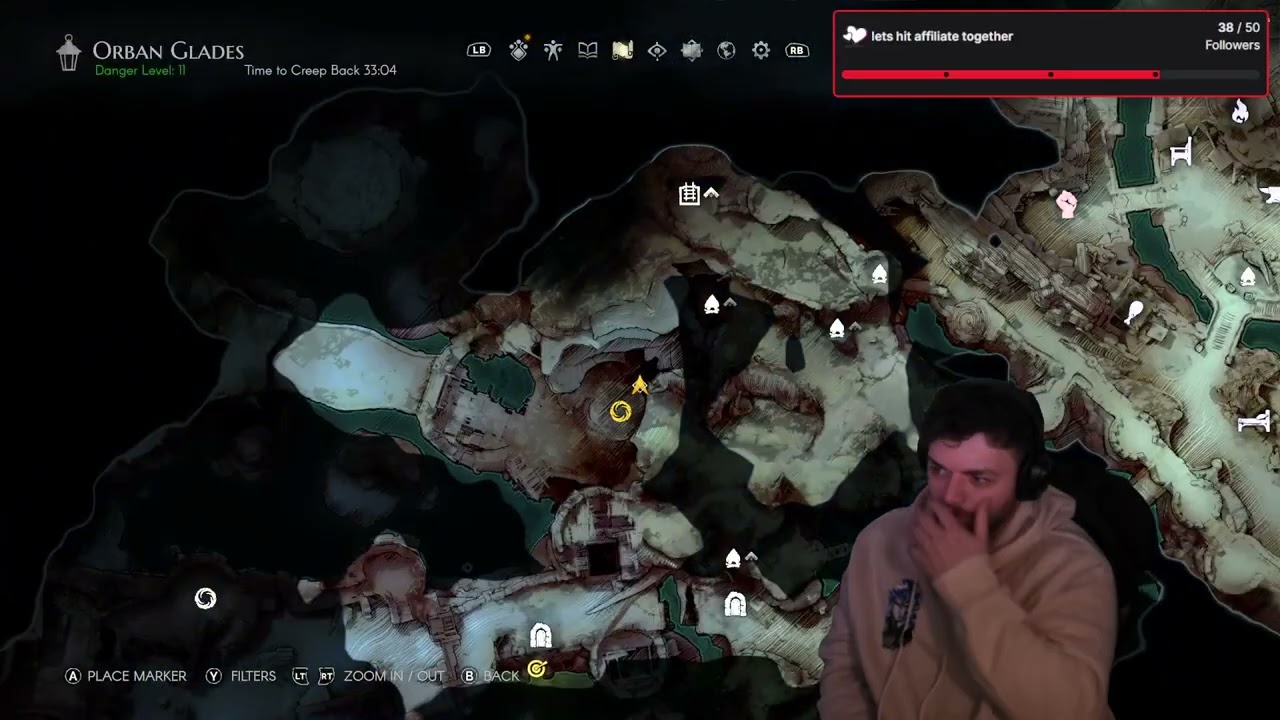
Task: Click the LB previous-tab button
Action: (x=479, y=50)
